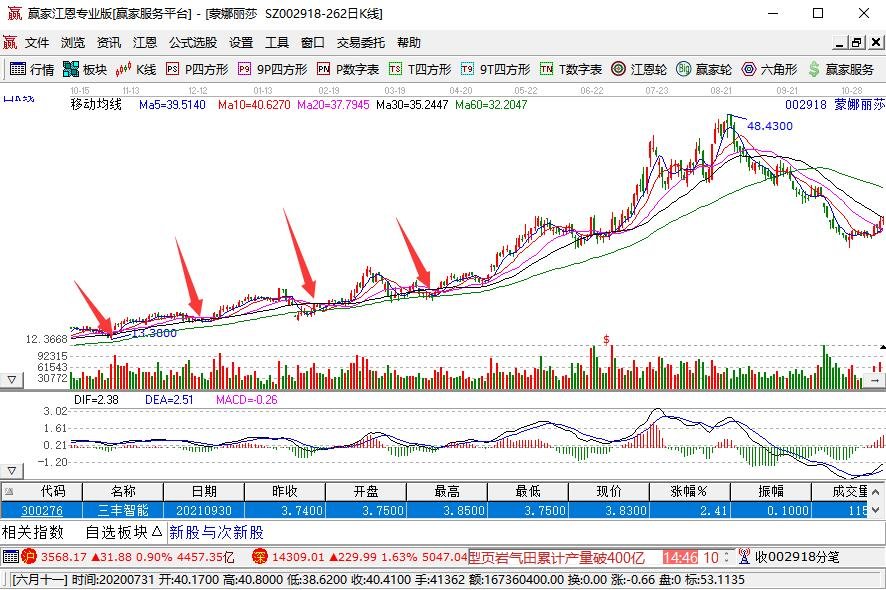Open the 交易委托 menu
The height and width of the screenshot is (590, 886).
[361, 42]
